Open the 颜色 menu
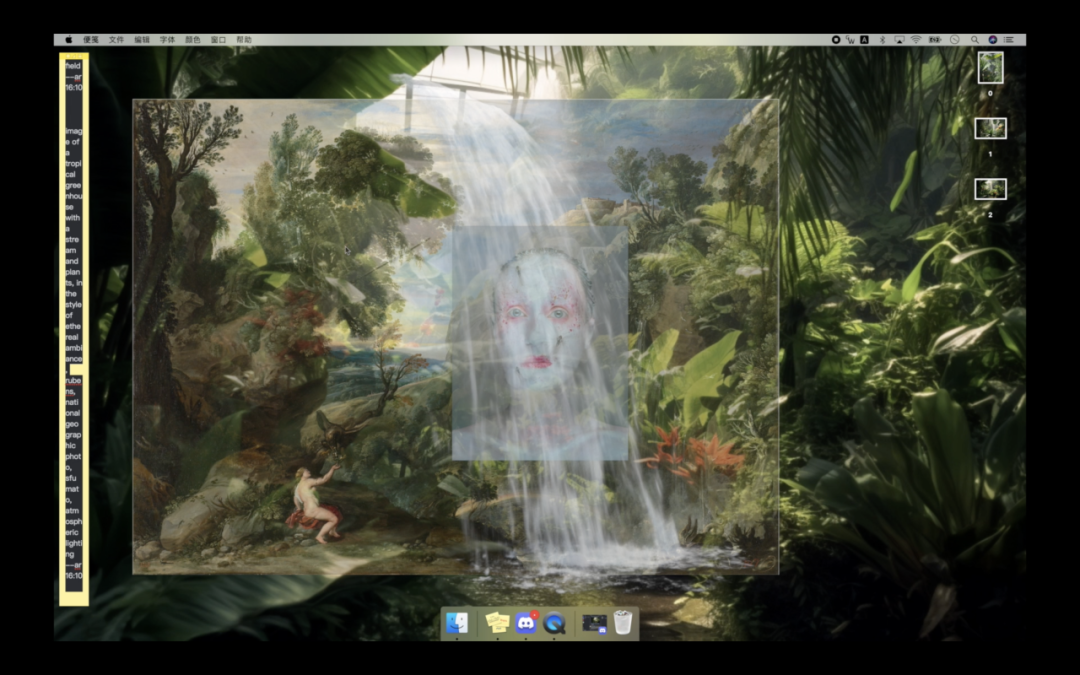Screen dimensions: 1080x675 point(193,40)
